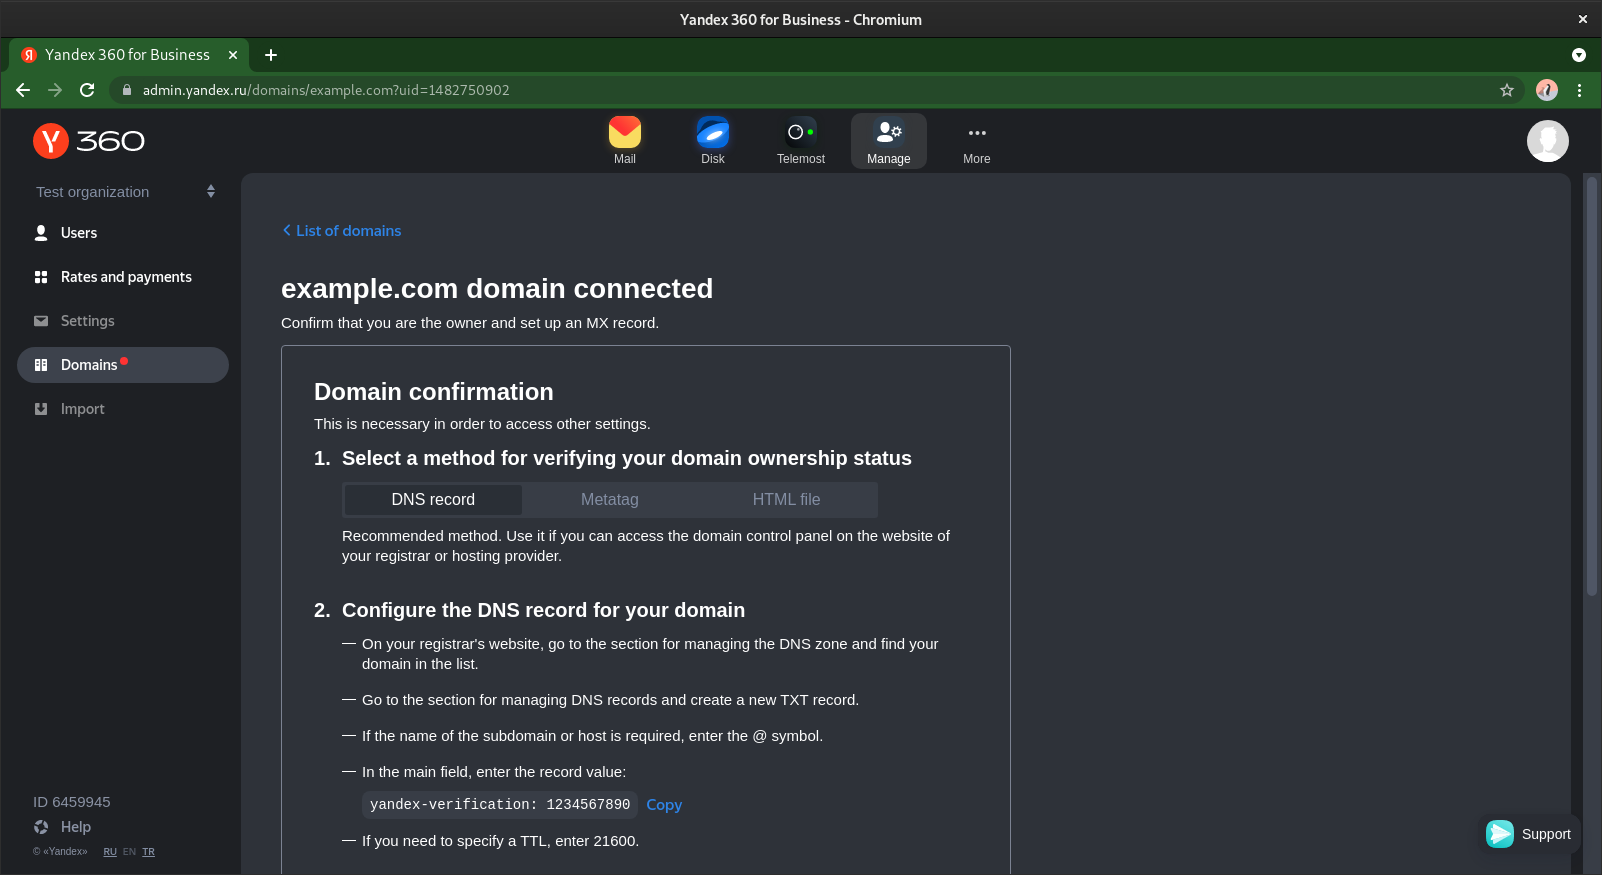Switch to the HTML file tab
The height and width of the screenshot is (875, 1602).
[x=787, y=500]
